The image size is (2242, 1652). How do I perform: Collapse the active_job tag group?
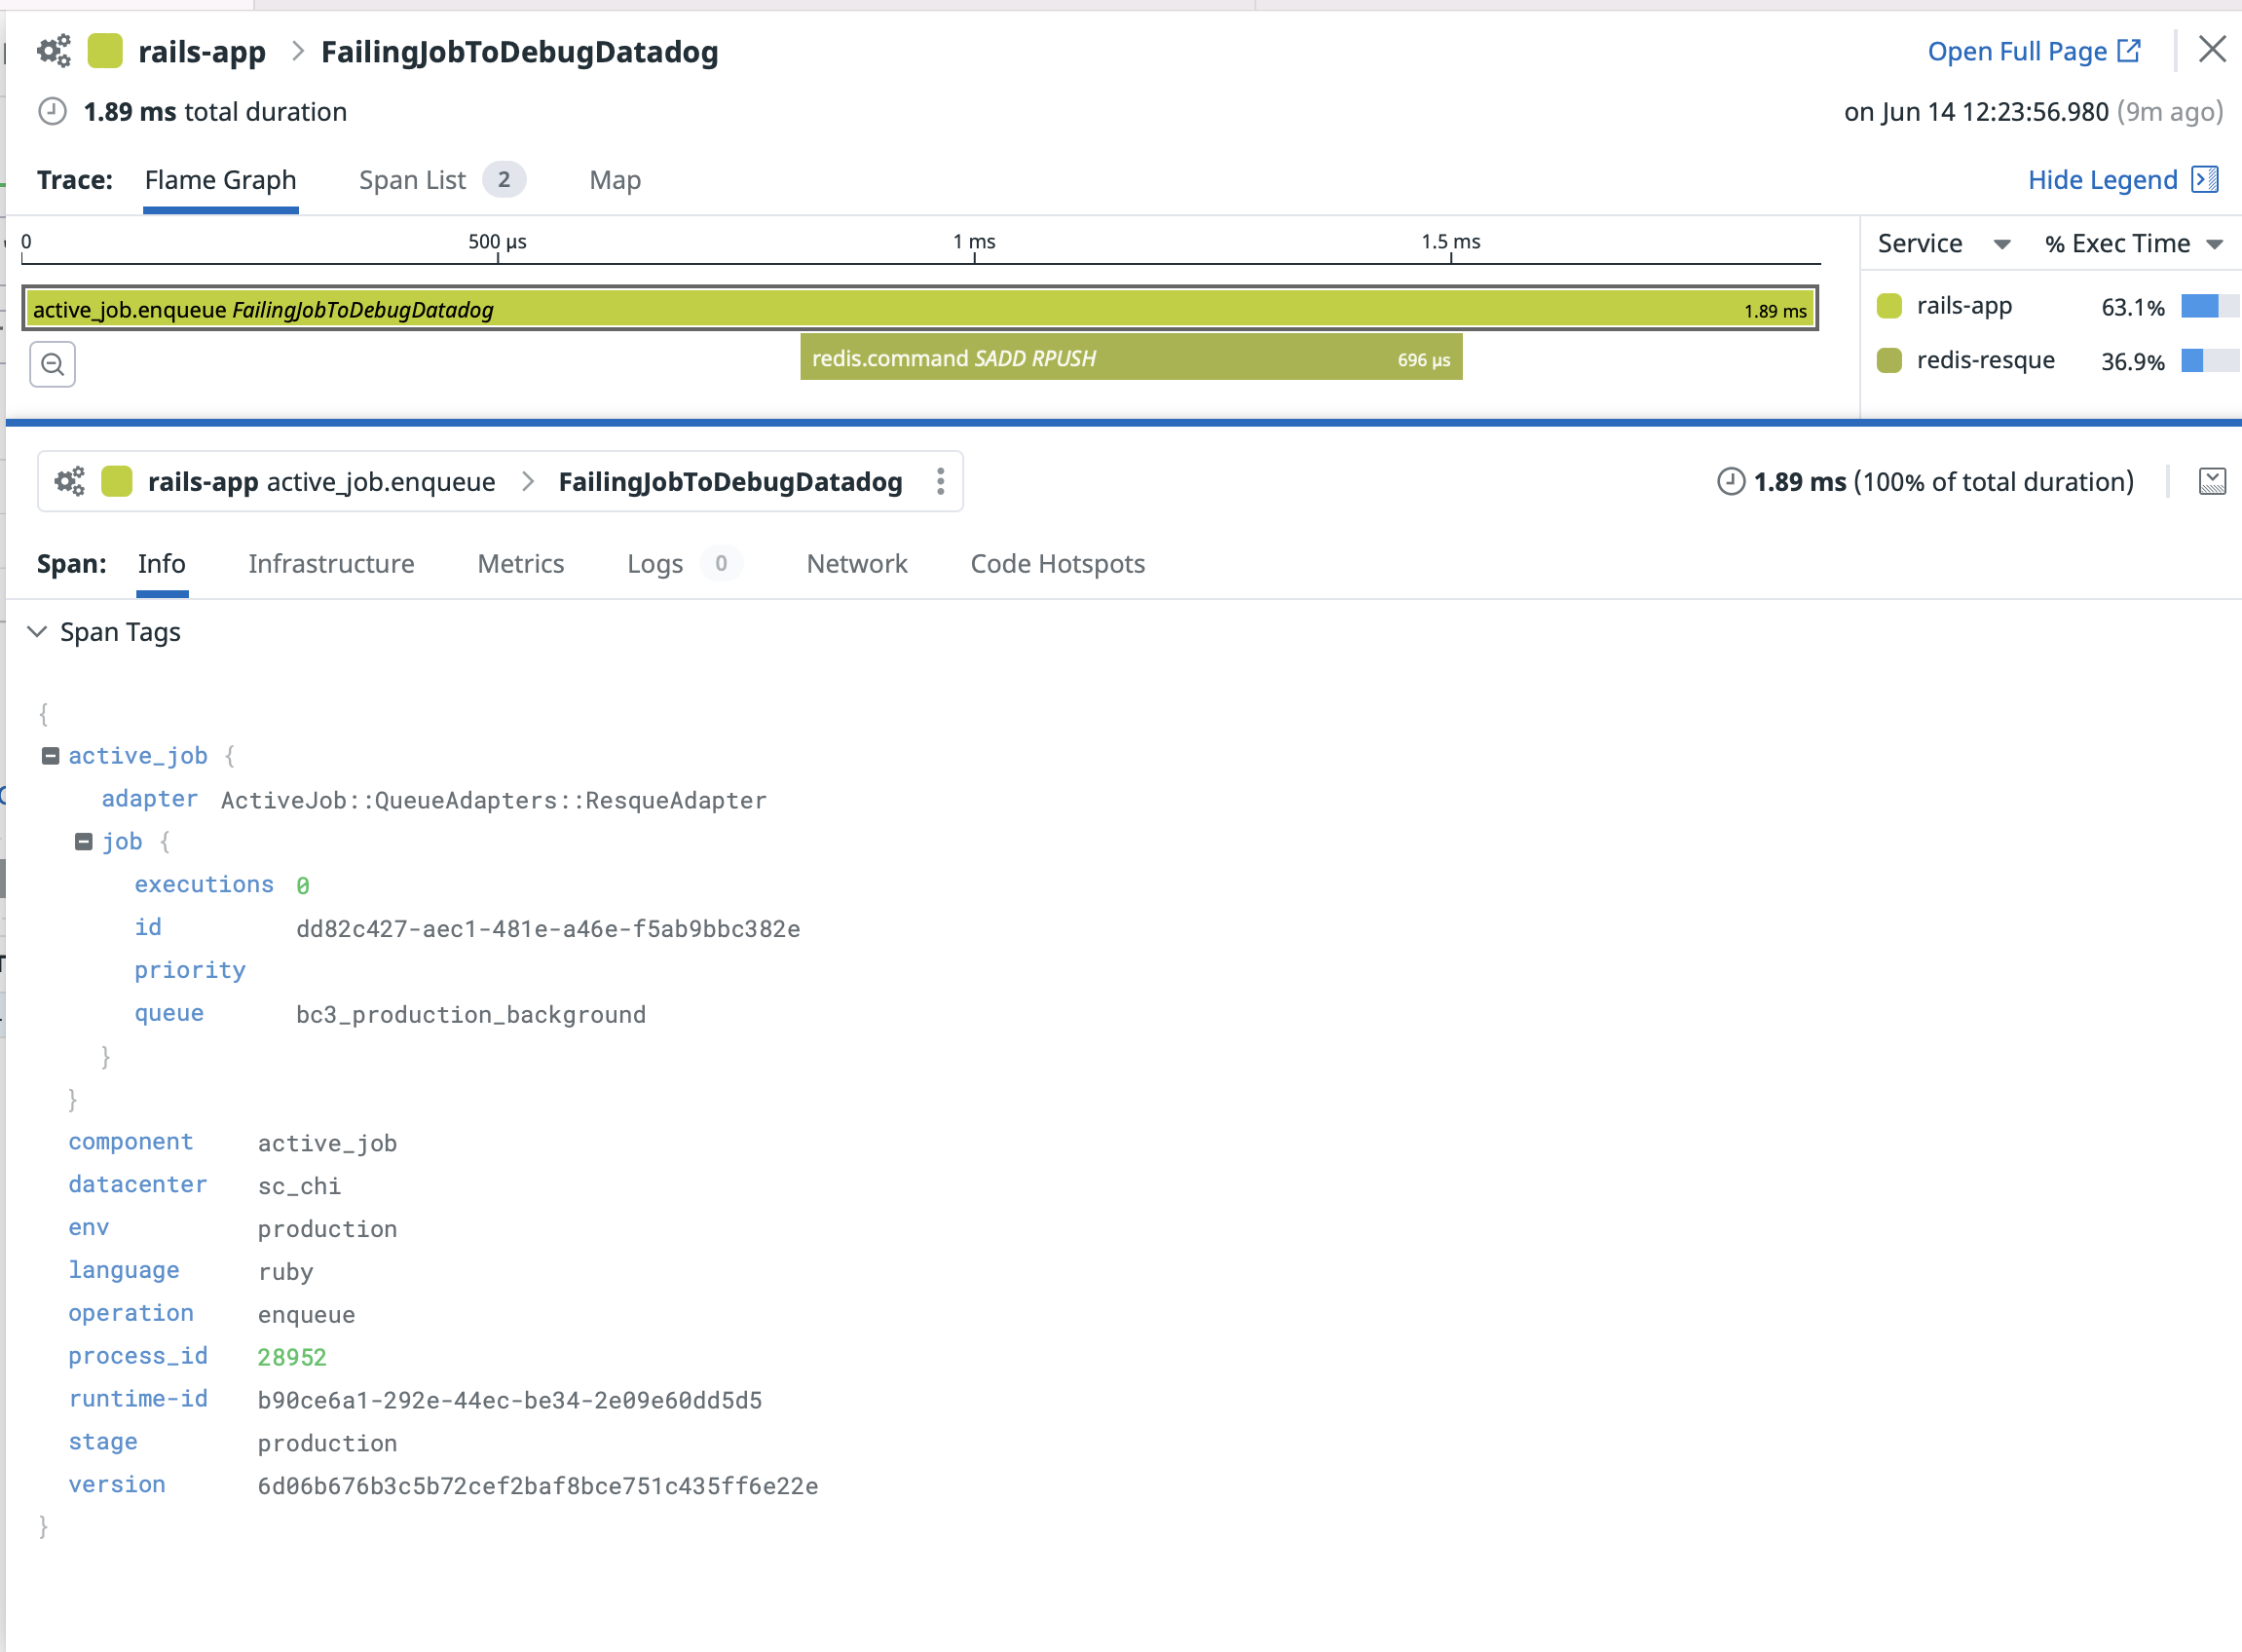(x=50, y=756)
